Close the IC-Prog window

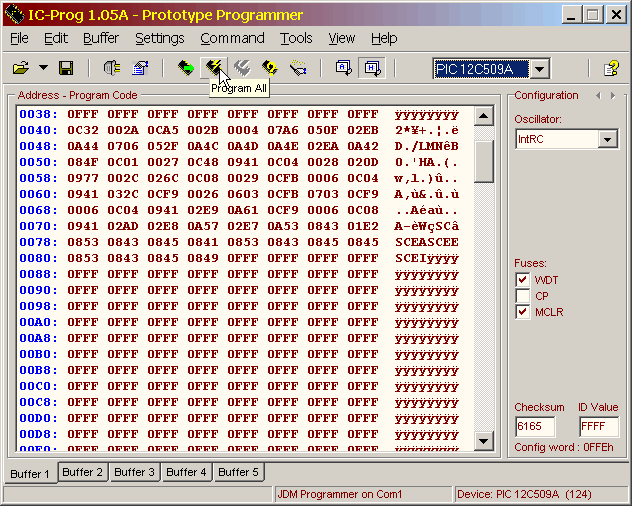(616, 15)
